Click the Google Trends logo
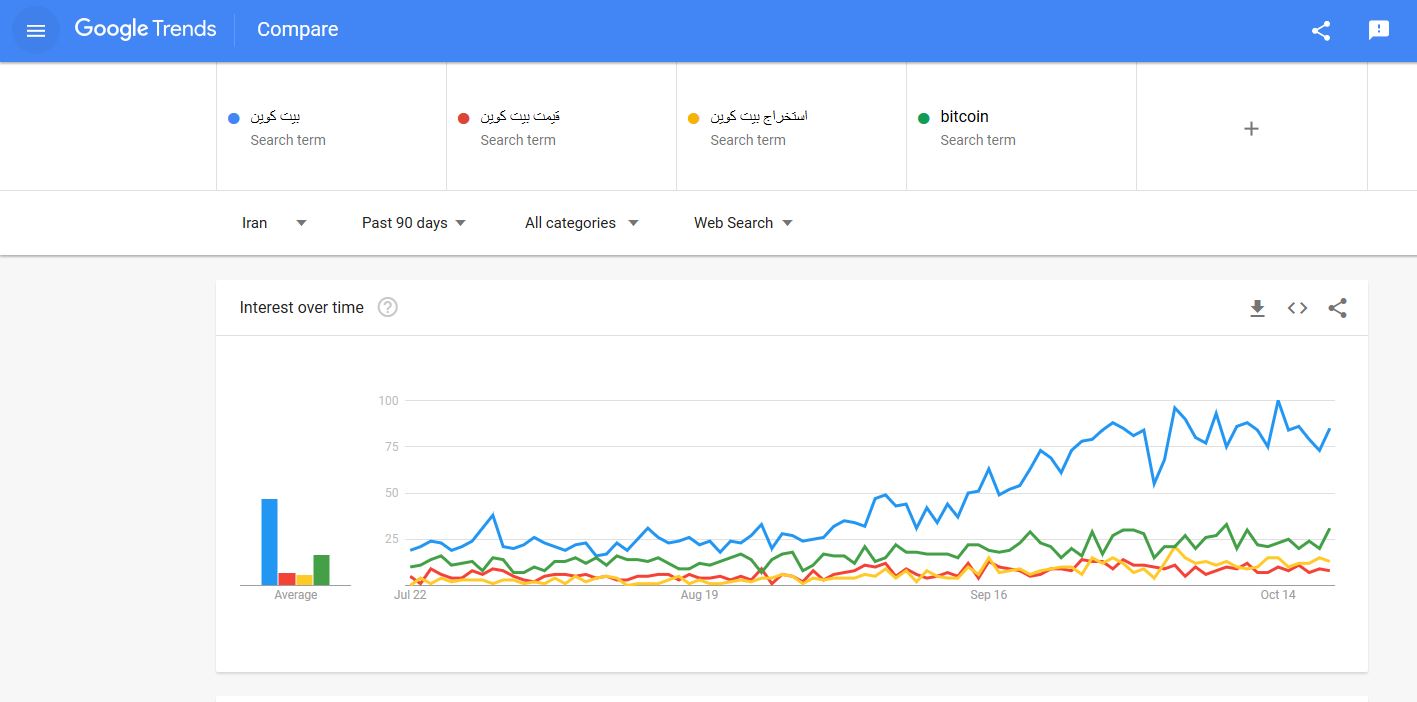The height and width of the screenshot is (702, 1417). point(145,29)
